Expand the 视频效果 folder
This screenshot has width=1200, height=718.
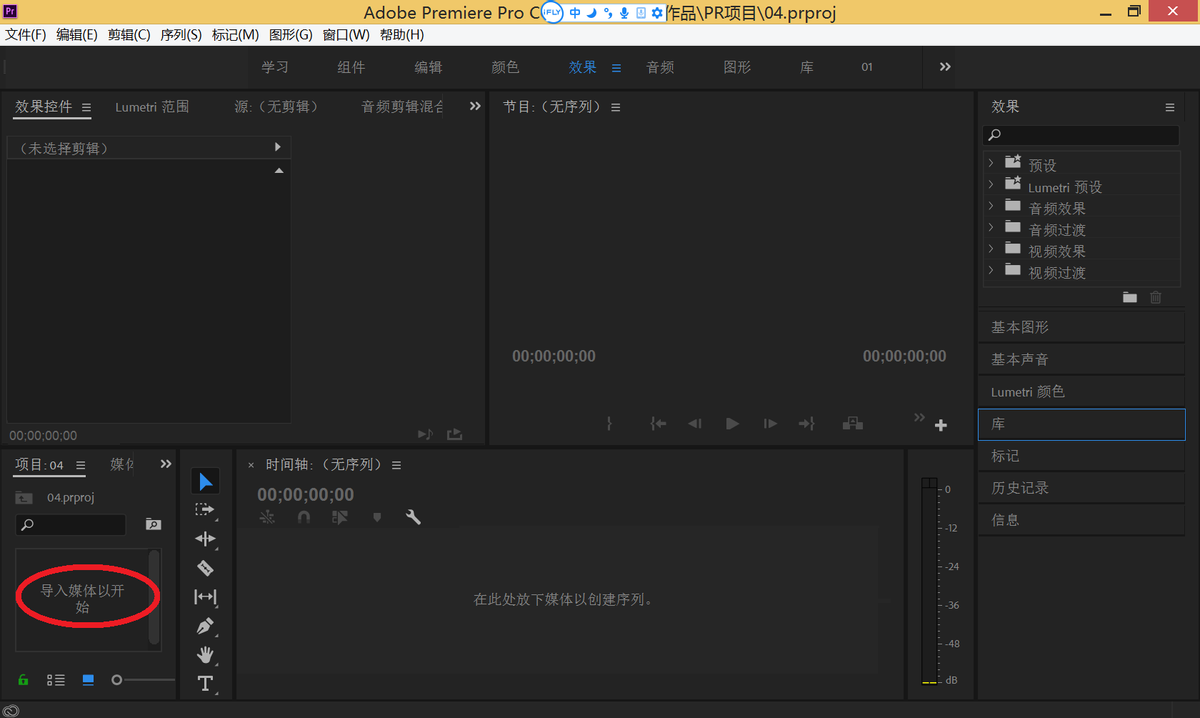tap(991, 249)
